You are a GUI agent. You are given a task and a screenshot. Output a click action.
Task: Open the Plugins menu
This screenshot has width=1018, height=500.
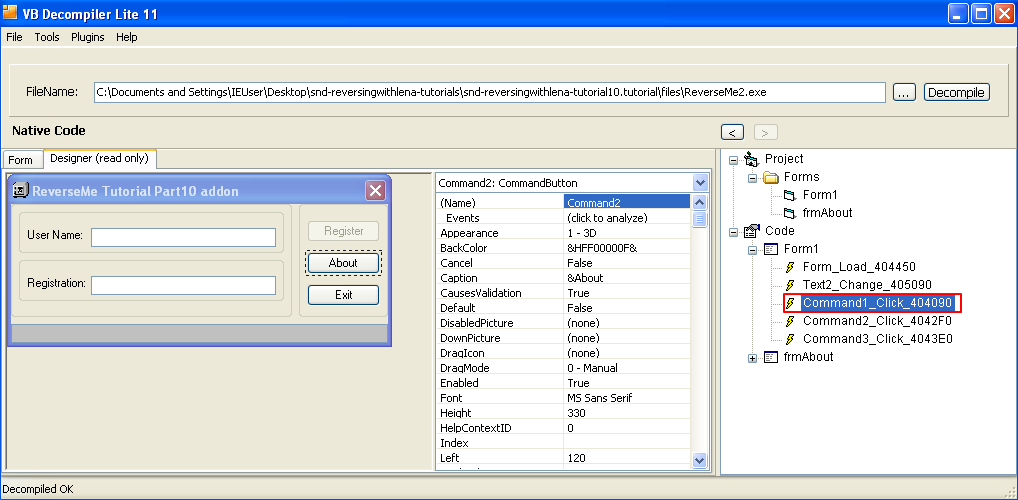click(88, 37)
